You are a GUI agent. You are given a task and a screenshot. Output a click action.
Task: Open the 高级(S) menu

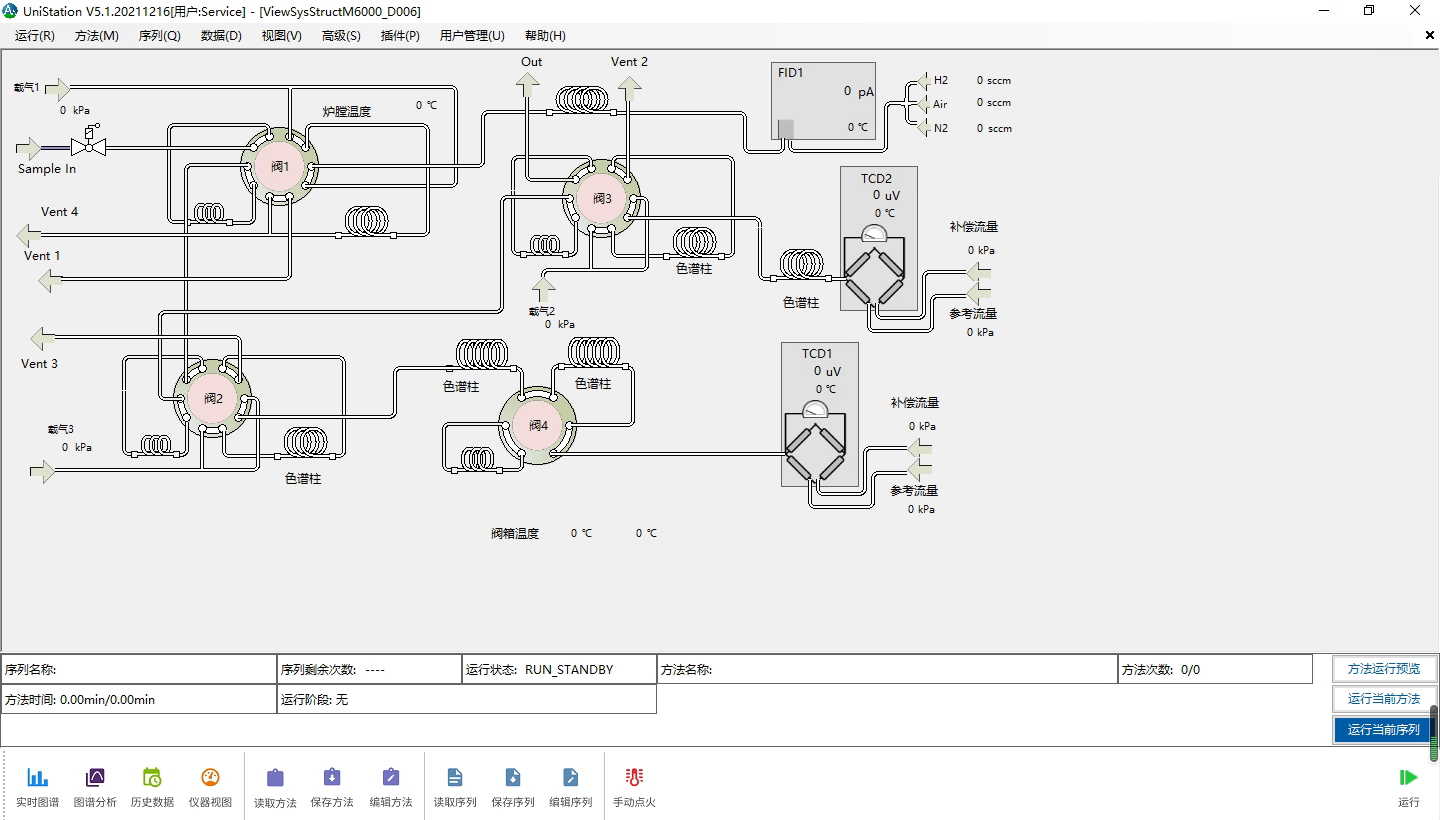(341, 35)
